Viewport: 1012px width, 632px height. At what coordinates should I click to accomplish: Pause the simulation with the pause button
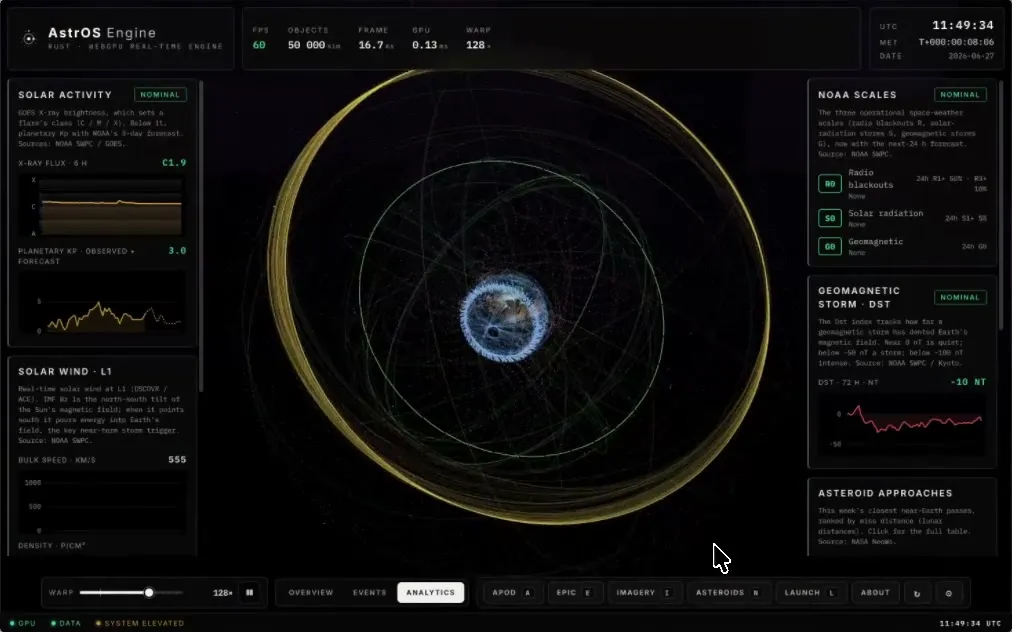pos(249,592)
